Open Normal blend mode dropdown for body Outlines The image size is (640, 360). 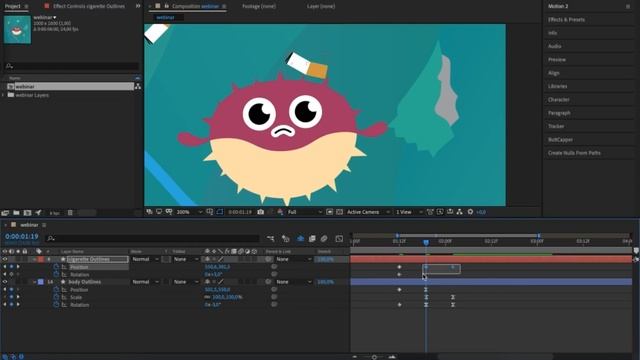click(145, 282)
